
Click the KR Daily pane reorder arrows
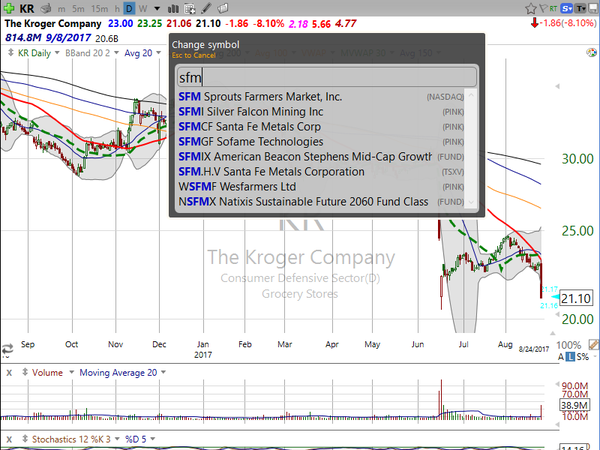point(11,53)
